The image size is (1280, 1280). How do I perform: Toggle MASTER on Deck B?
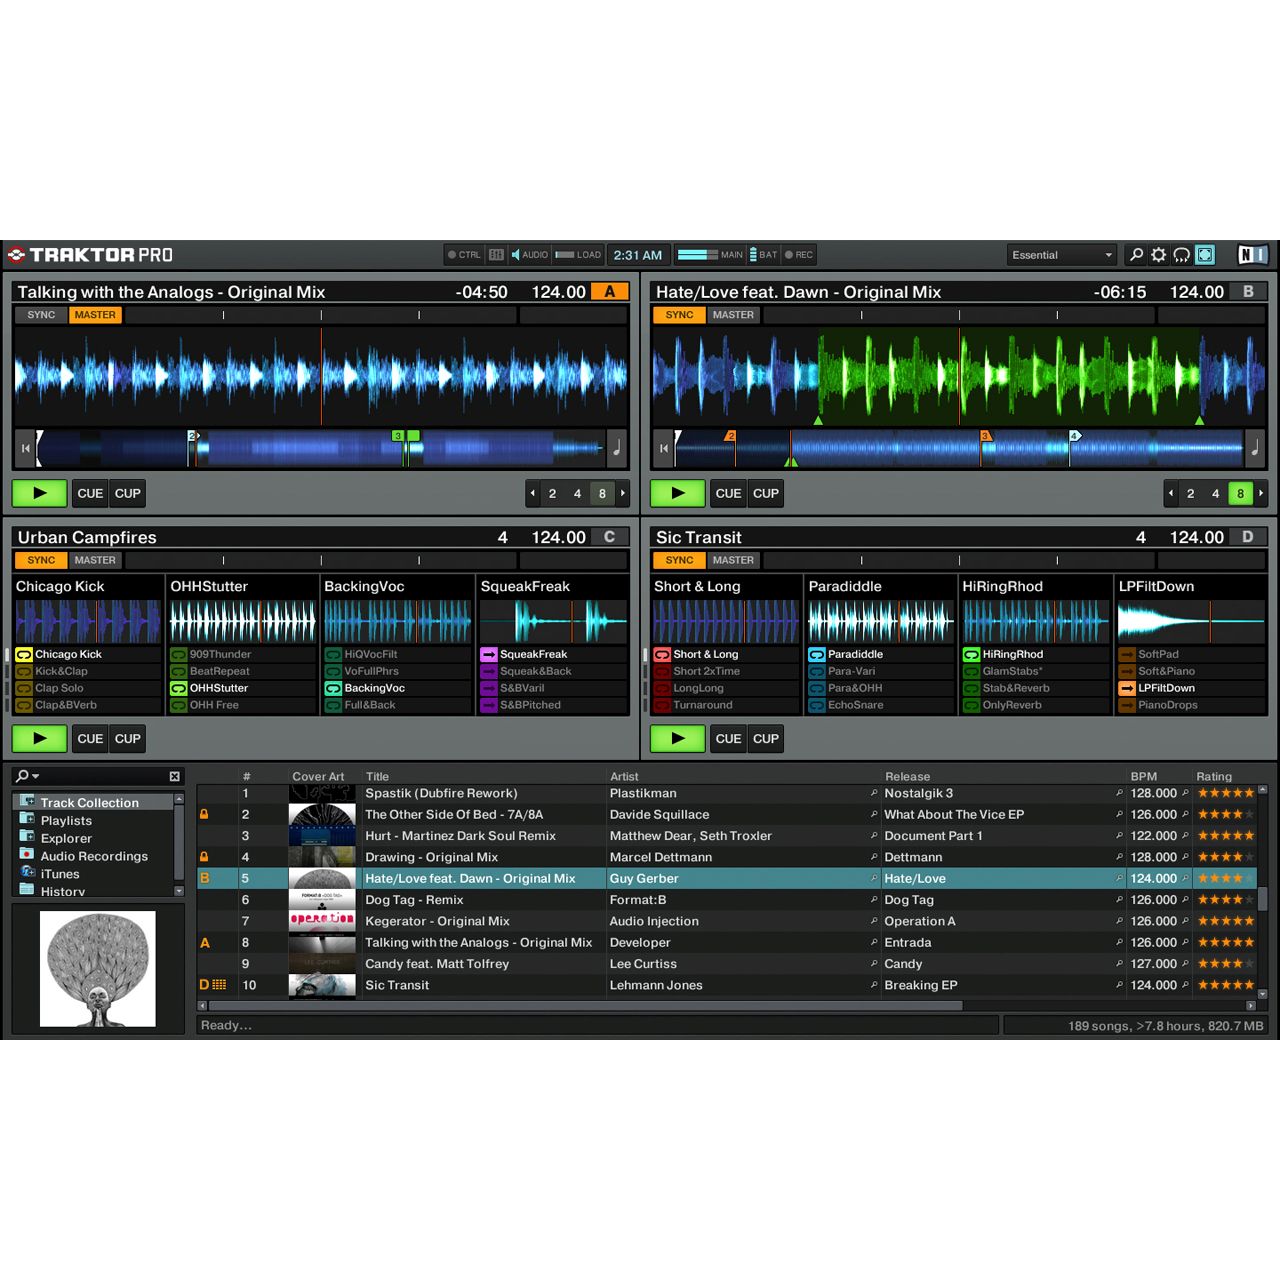733,315
